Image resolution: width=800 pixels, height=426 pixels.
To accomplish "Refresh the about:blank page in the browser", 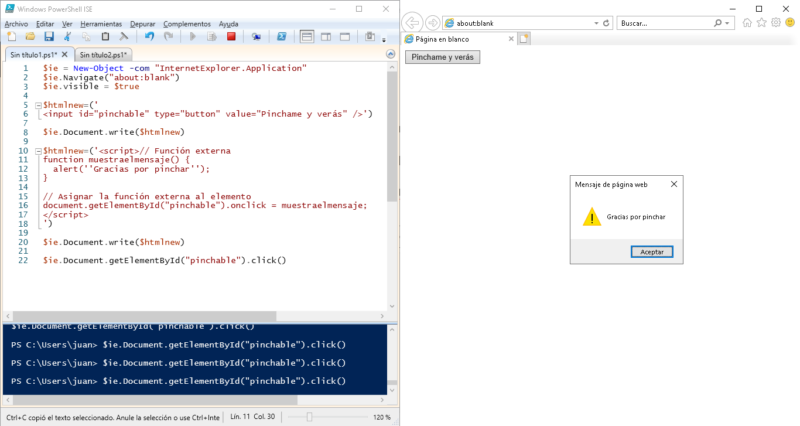I will point(606,23).
